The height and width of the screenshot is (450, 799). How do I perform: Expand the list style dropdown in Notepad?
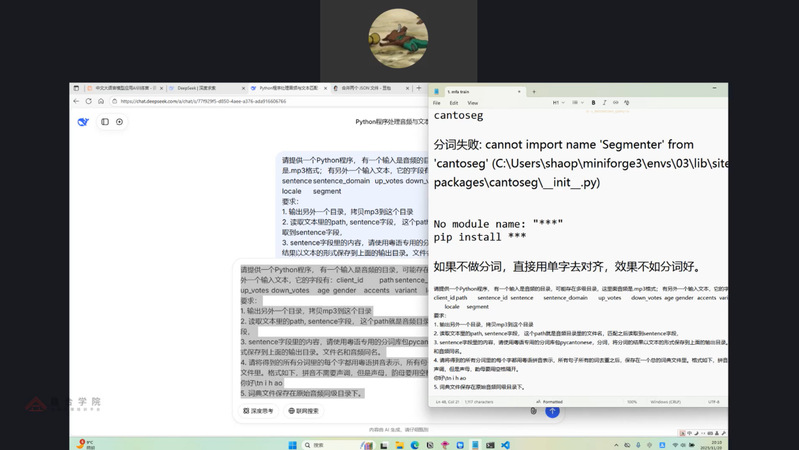578,103
